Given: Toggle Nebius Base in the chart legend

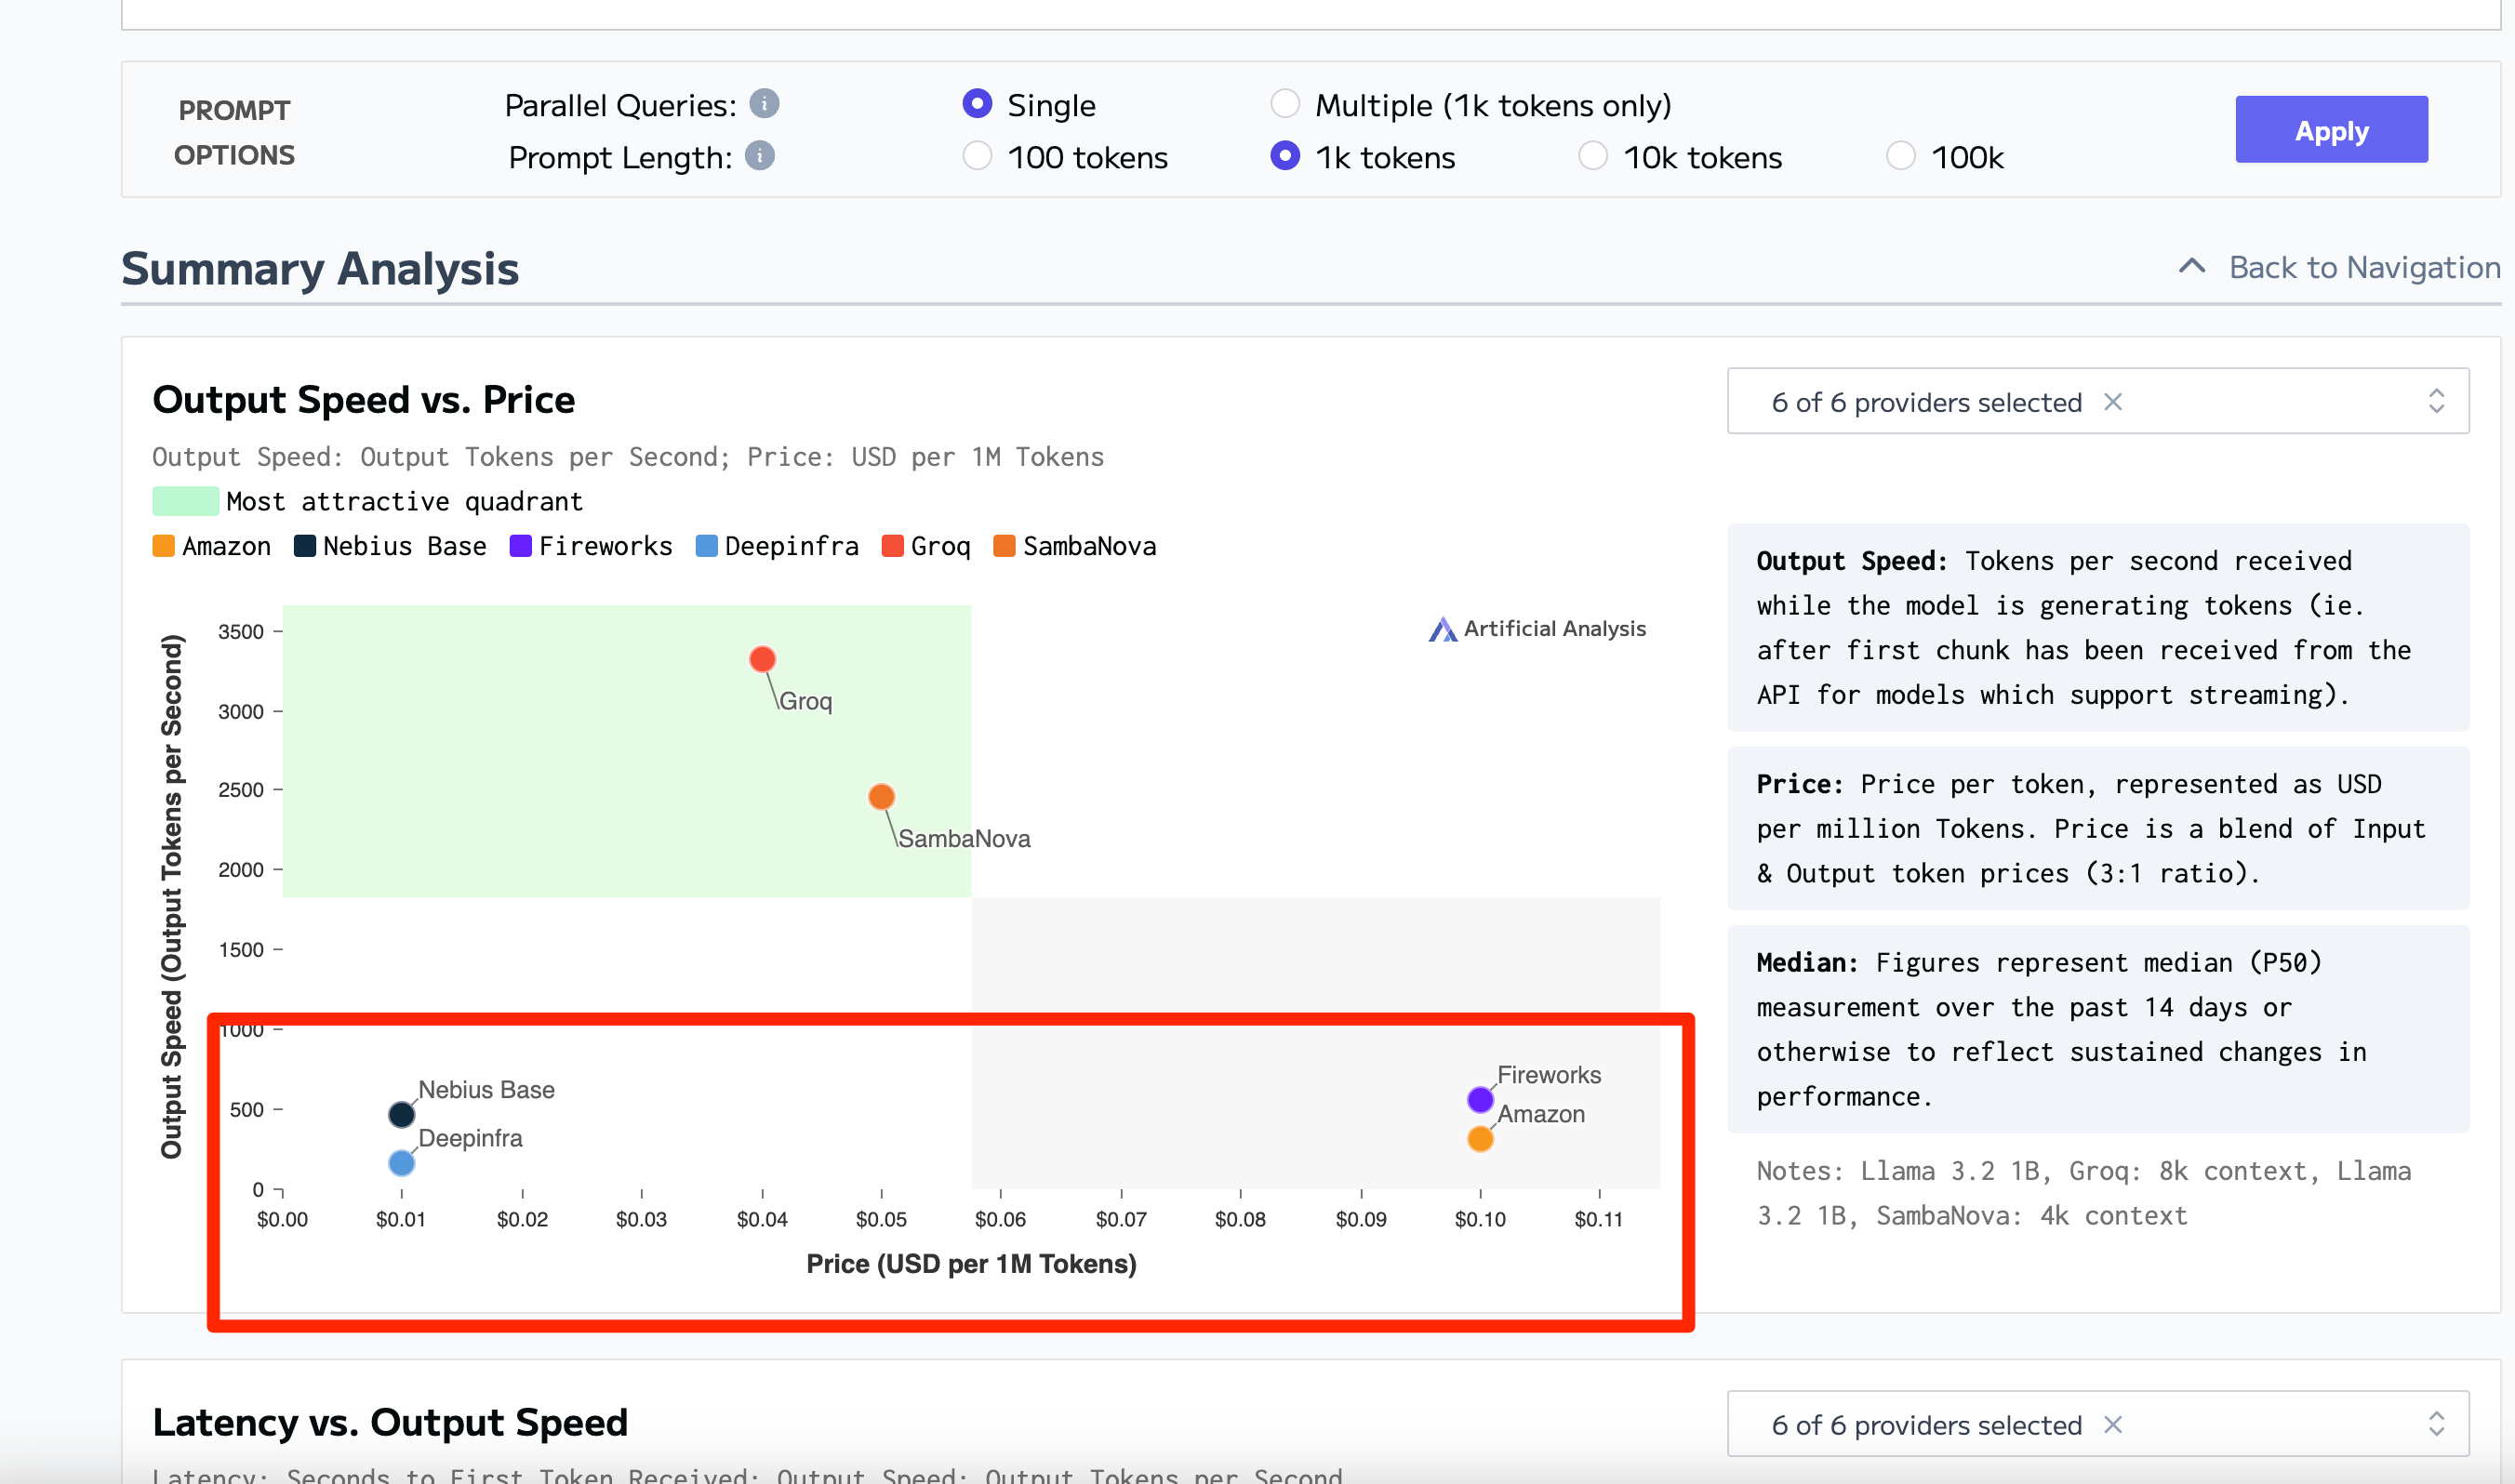Looking at the screenshot, I should 390,546.
